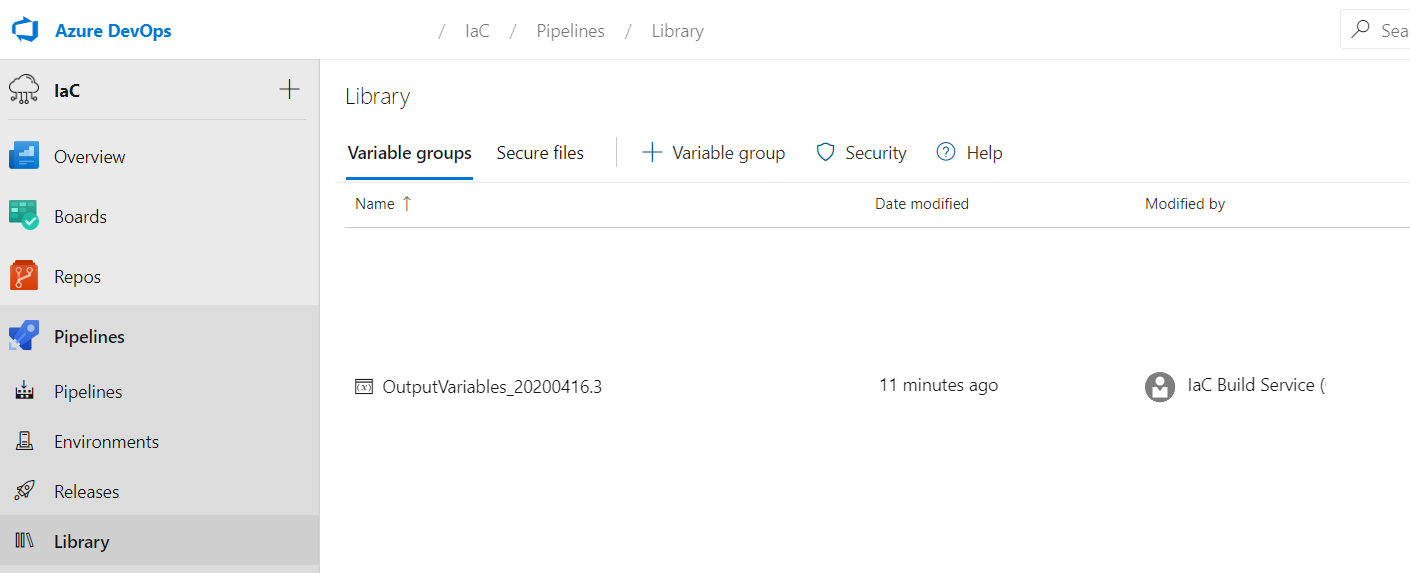Image resolution: width=1410 pixels, height=573 pixels.
Task: Open Boards from the sidebar icon
Action: click(24, 216)
